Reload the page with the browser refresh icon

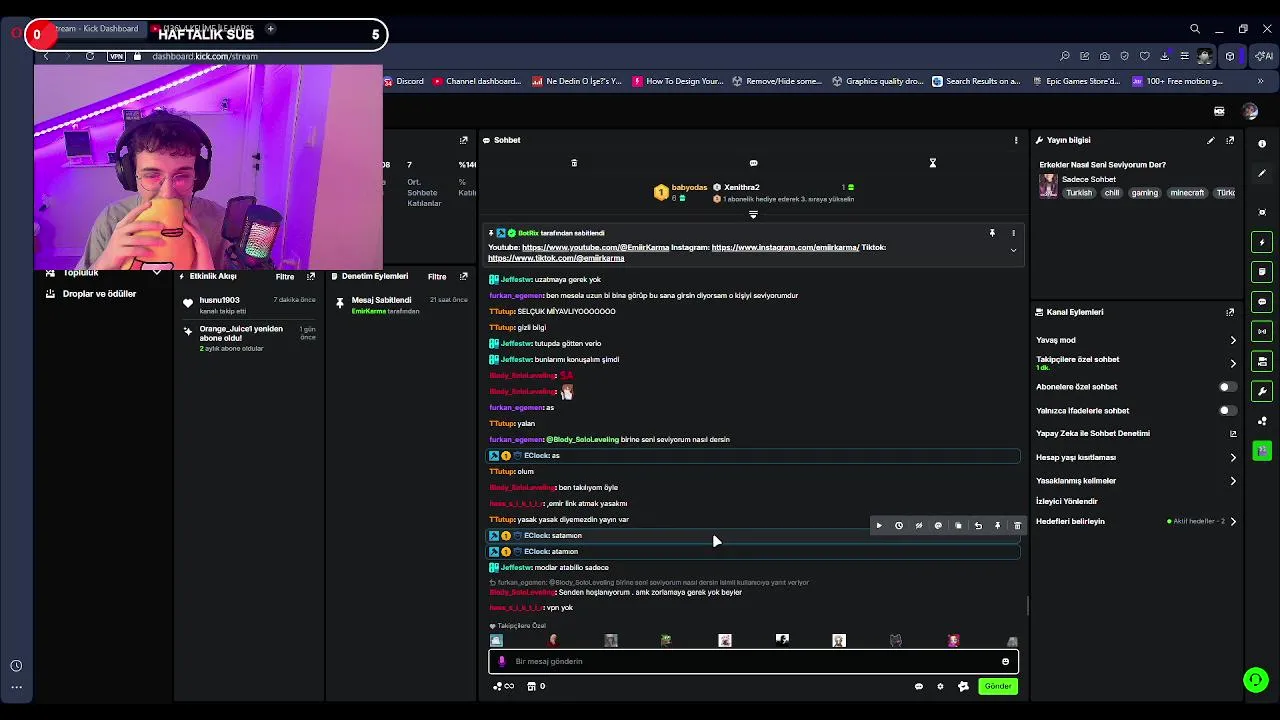[90, 56]
